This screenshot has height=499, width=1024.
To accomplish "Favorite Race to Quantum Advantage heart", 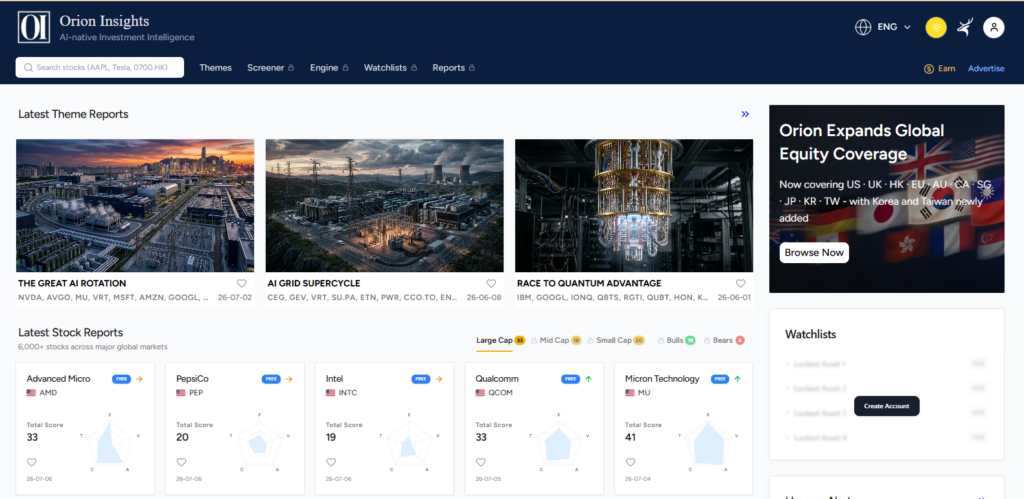I will point(741,283).
